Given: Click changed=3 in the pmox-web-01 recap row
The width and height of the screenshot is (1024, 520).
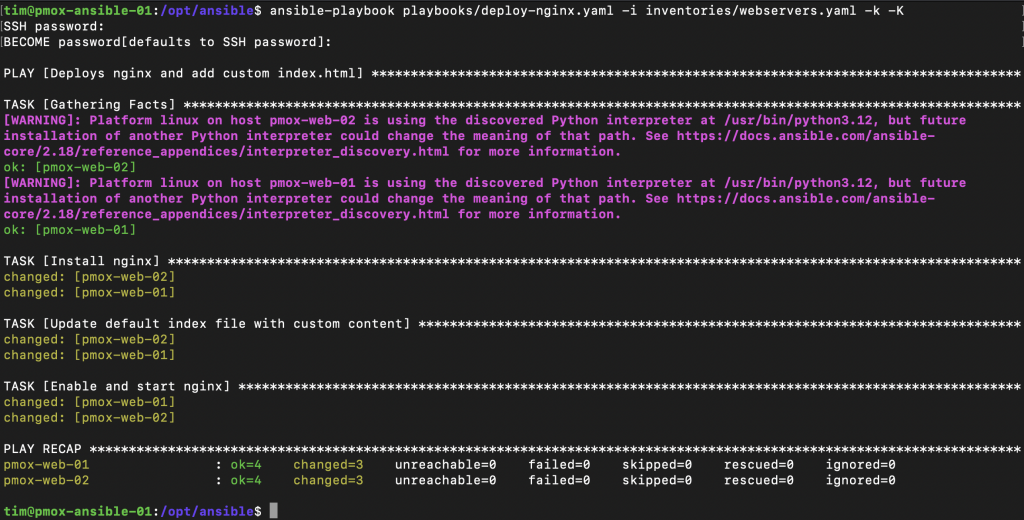Looking at the screenshot, I should pyautogui.click(x=327, y=465).
